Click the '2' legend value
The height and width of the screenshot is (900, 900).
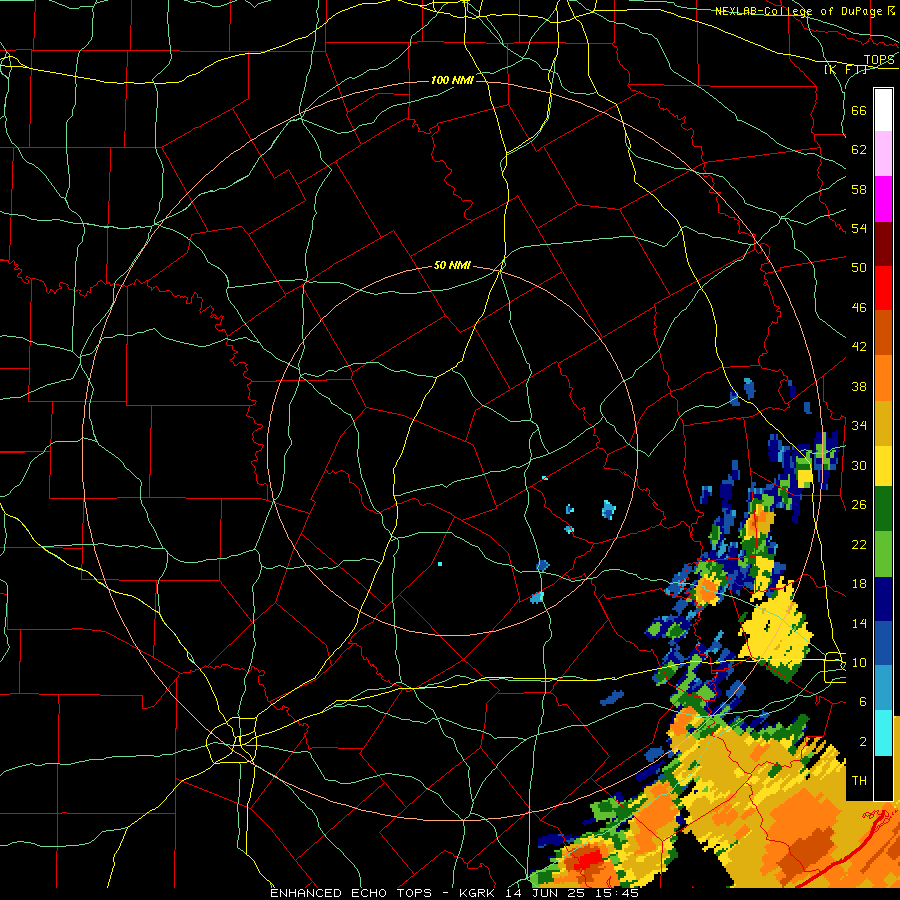click(862, 742)
